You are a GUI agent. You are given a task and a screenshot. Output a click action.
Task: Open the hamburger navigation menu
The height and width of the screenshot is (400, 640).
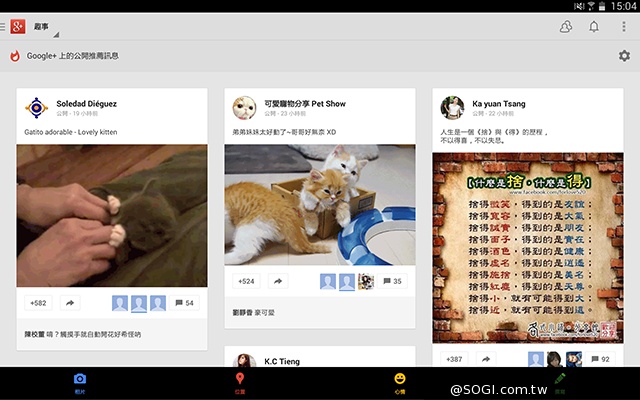click(3, 27)
